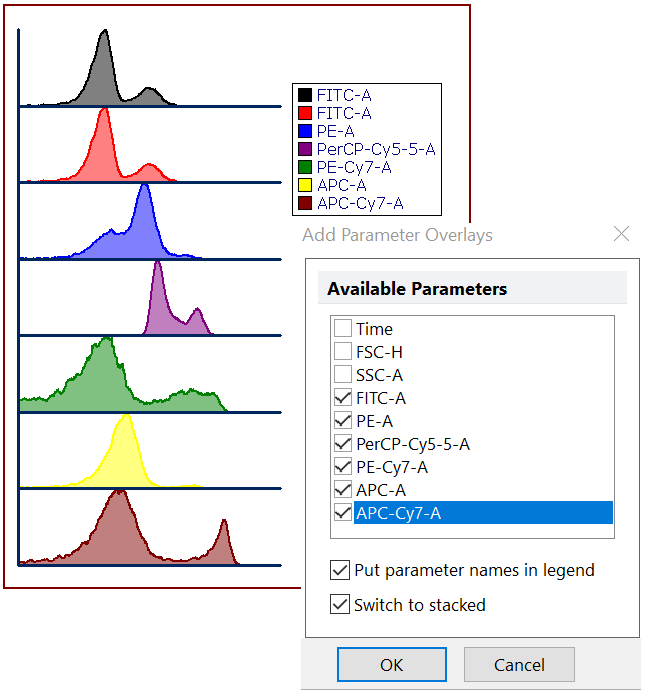Click the black FITC-A legend swatch

point(305,95)
